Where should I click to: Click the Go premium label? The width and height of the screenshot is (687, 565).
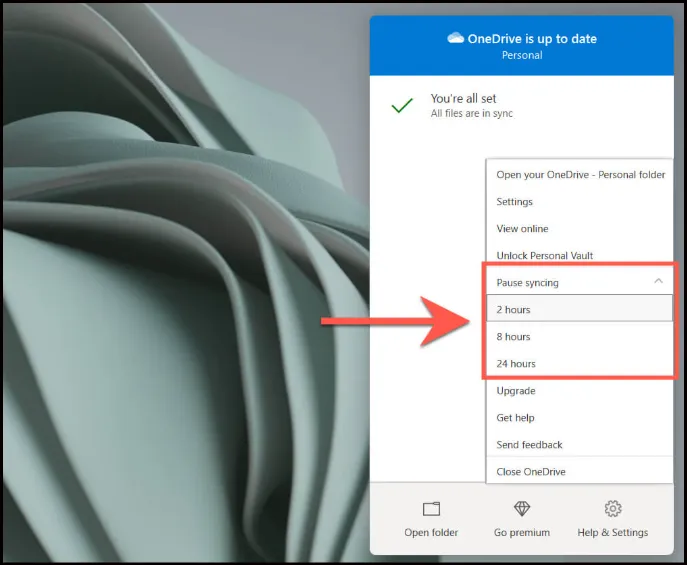pyautogui.click(x=522, y=533)
